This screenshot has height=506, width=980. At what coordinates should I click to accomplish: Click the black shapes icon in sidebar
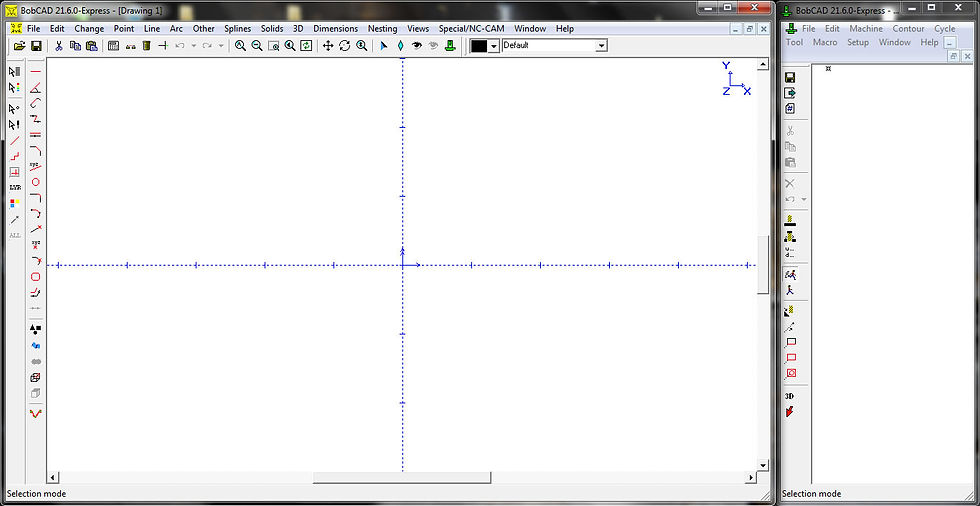[36, 329]
